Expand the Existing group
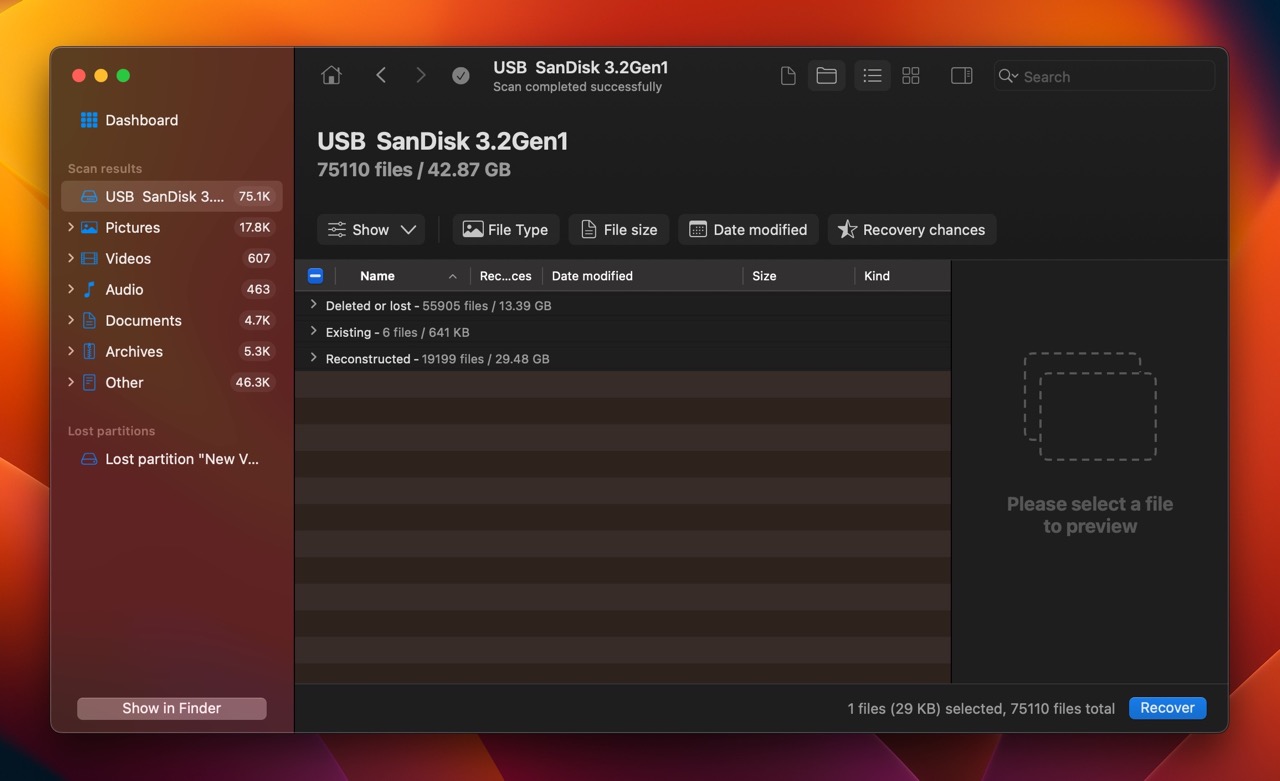 [x=313, y=331]
